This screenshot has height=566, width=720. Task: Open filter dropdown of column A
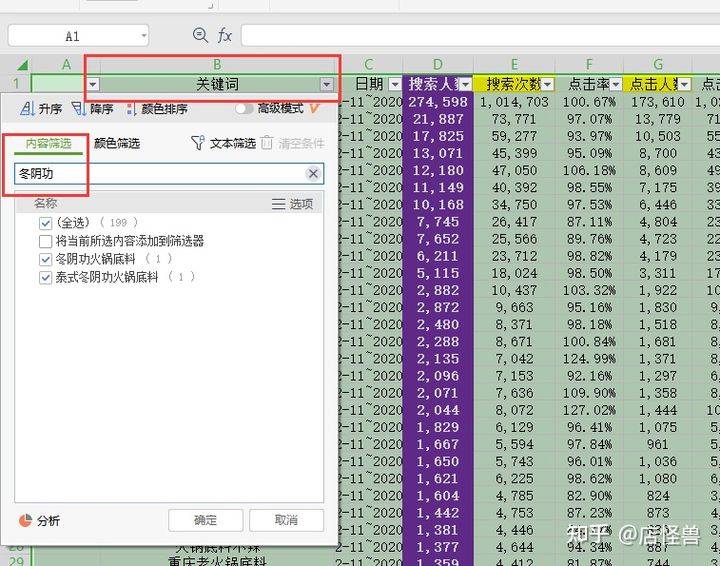(x=93, y=84)
